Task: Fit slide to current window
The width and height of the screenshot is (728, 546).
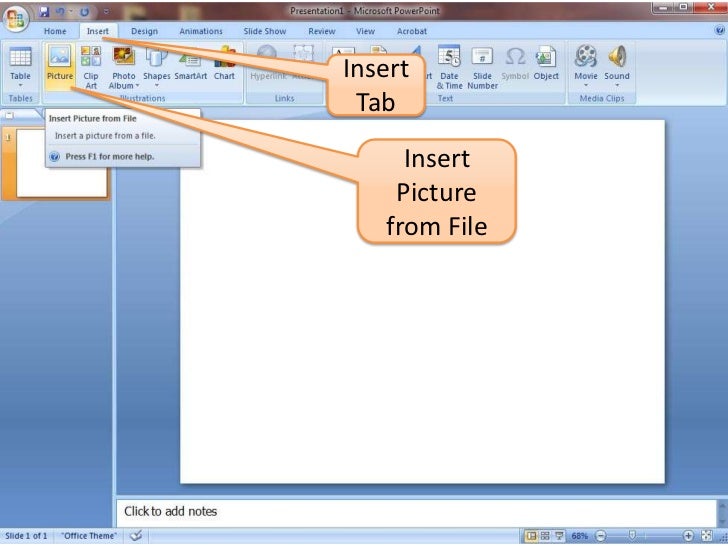Action: click(x=706, y=536)
